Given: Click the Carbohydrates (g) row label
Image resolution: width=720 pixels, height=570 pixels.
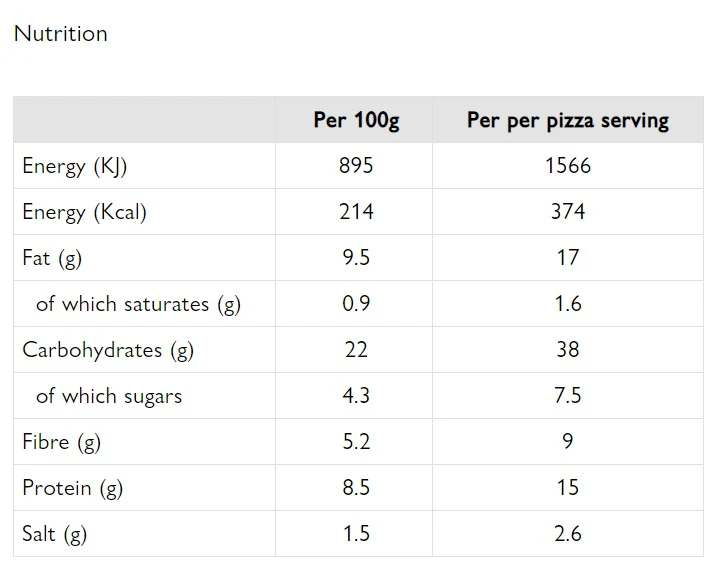Looking at the screenshot, I should point(108,350).
